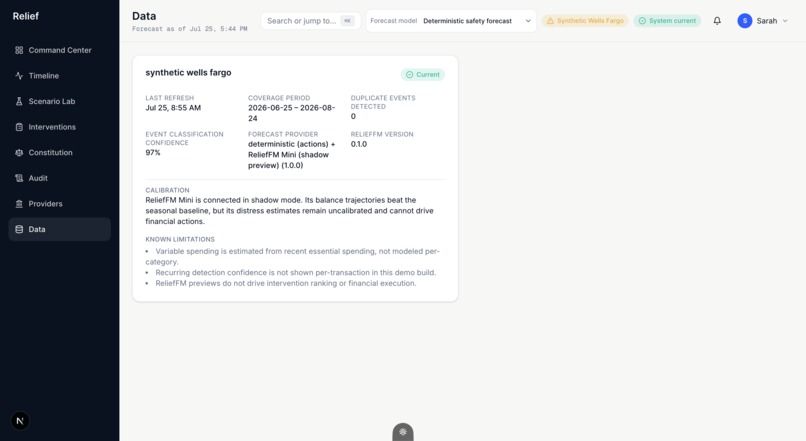Click the Current status label on card
The height and width of the screenshot is (441, 806).
pyautogui.click(x=428, y=75)
